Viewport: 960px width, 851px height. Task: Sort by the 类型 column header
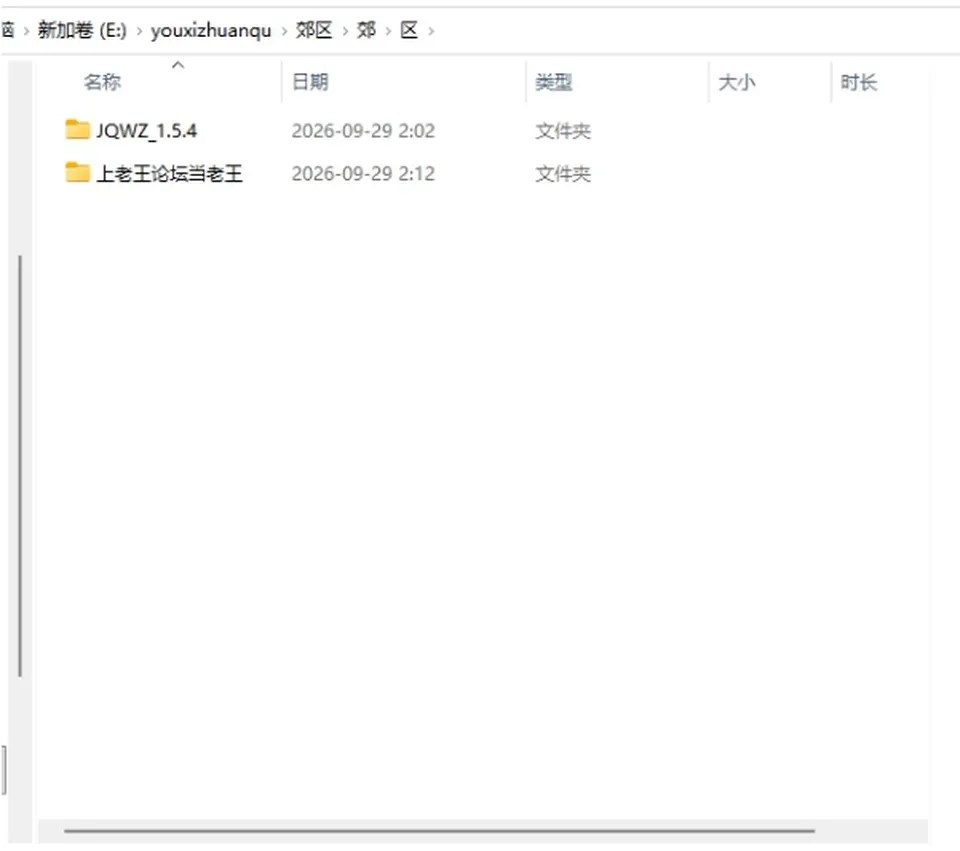(554, 81)
